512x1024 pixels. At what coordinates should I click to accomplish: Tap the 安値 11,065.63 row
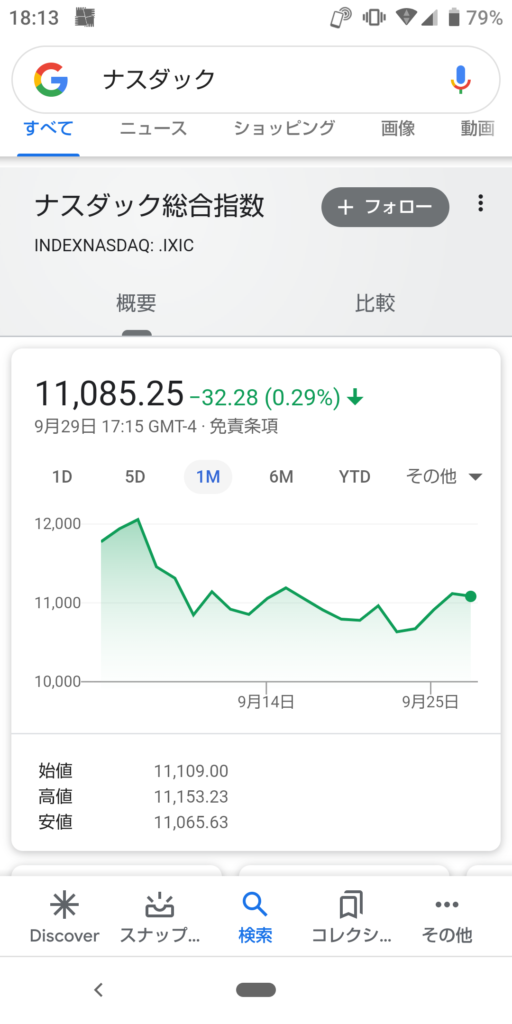134,822
